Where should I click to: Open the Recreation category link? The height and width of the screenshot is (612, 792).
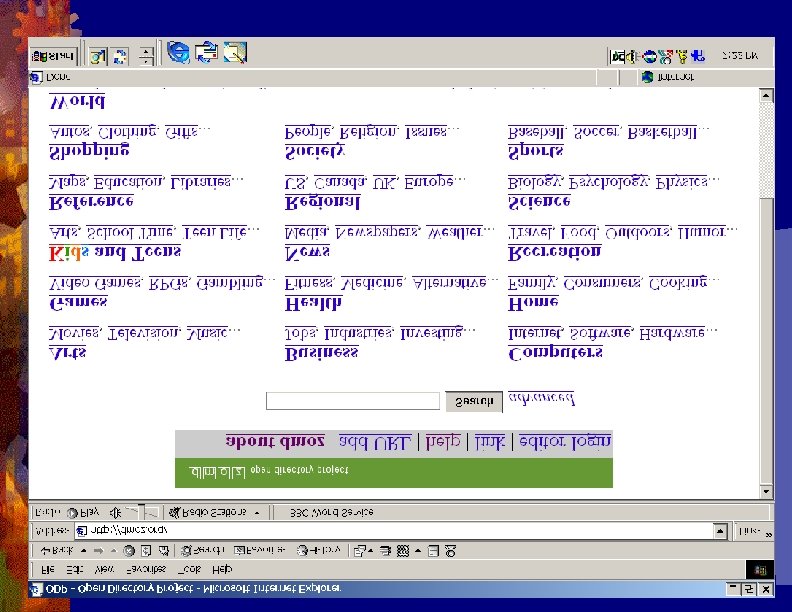click(x=555, y=252)
